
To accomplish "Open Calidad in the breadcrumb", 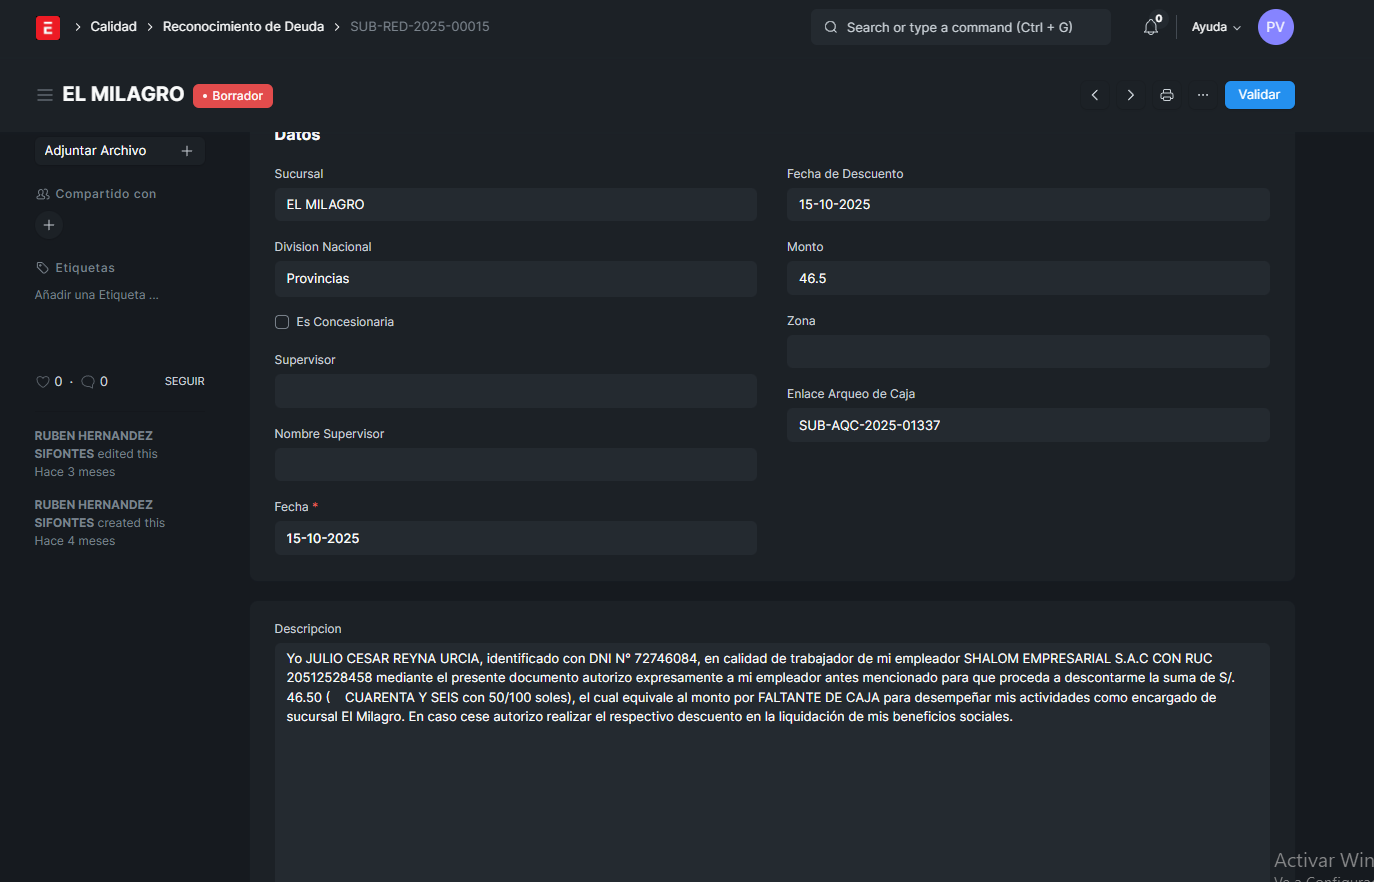I will click(x=113, y=27).
